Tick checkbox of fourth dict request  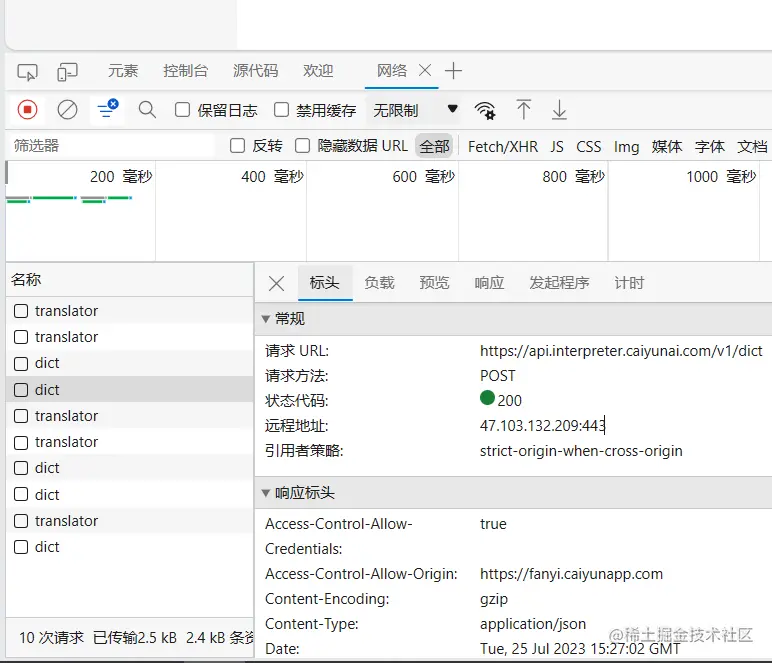(21, 494)
